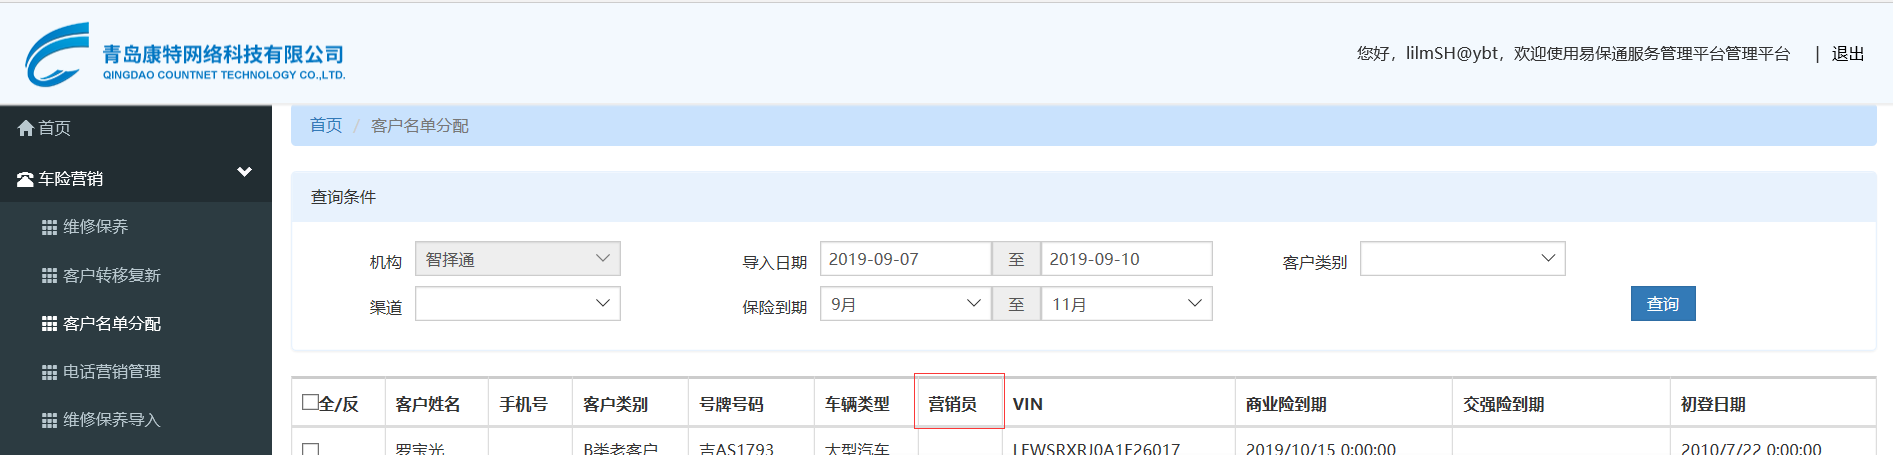This screenshot has height=455, width=1893.
Task: Click the grid icon beside 客户转移复新
Action: (x=49, y=275)
